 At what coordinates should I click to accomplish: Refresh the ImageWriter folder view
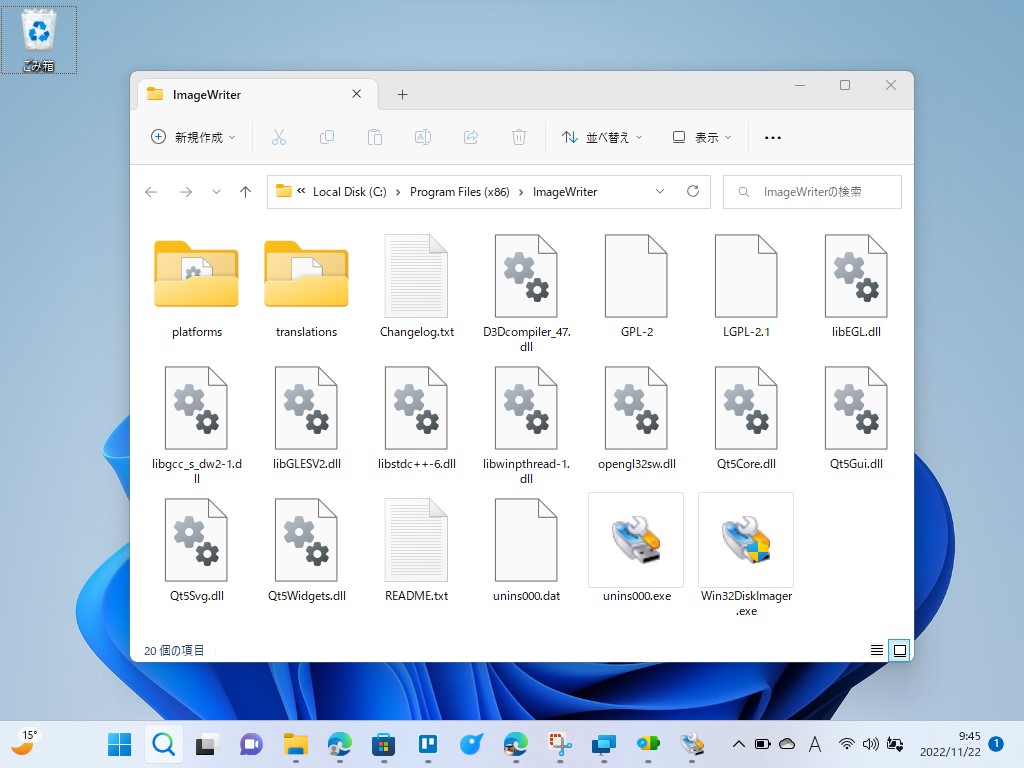tap(693, 191)
